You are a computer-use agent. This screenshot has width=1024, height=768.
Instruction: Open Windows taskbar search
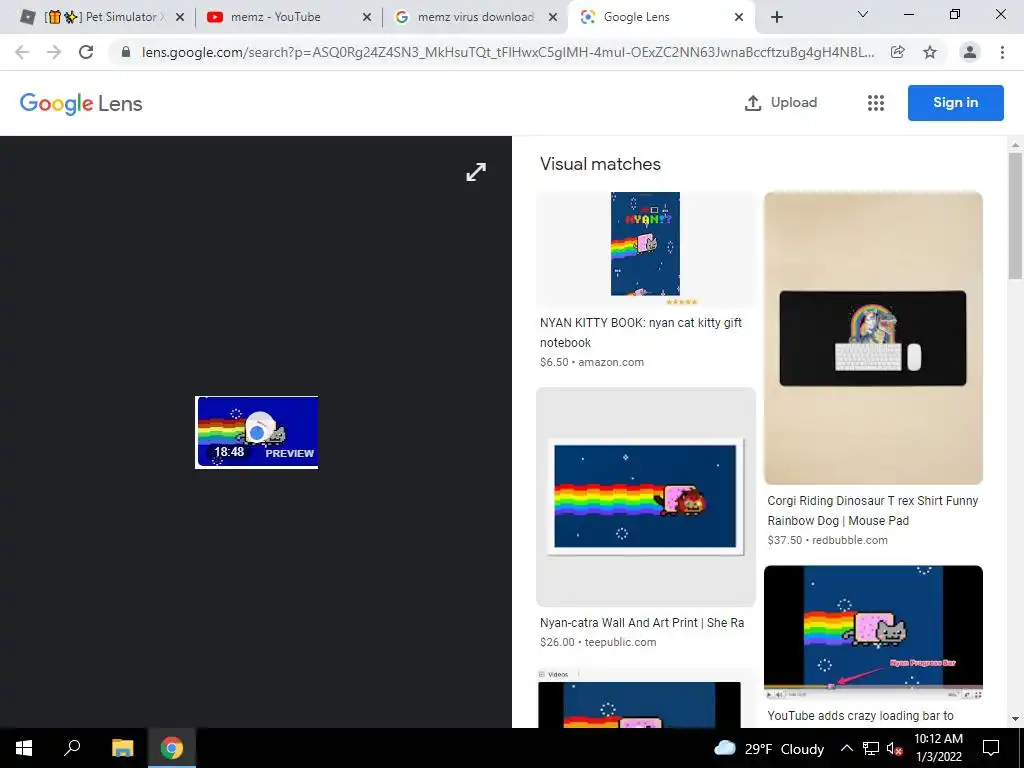coord(72,748)
